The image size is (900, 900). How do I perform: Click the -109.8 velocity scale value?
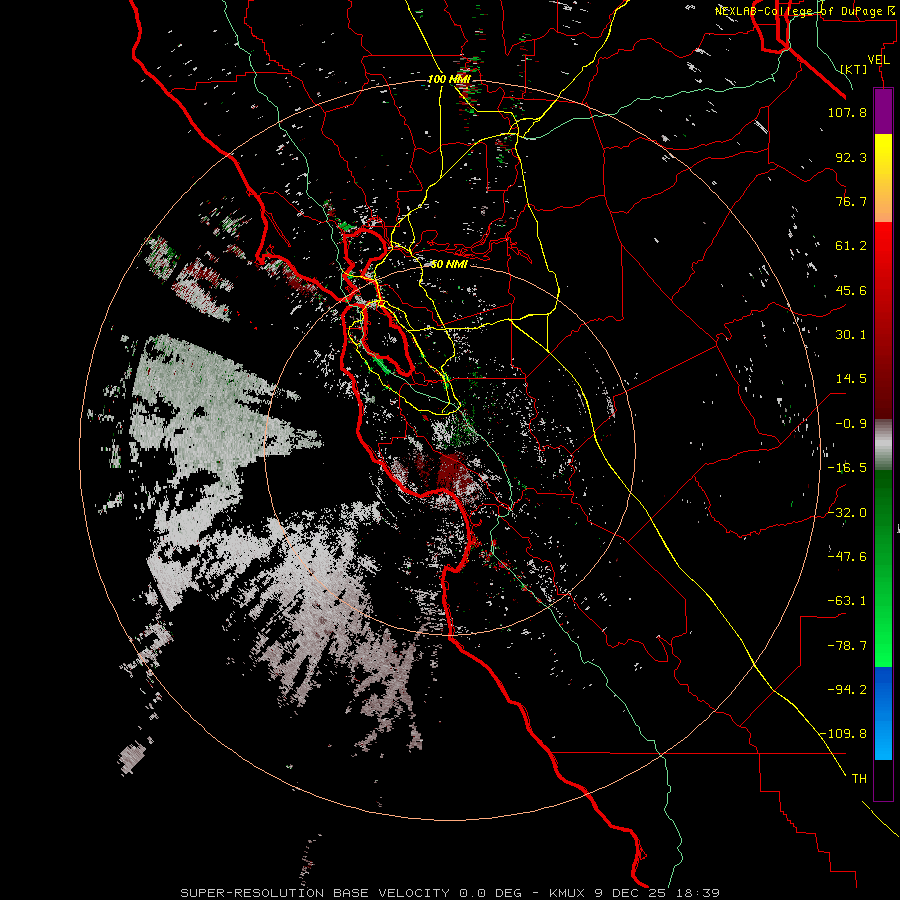(x=844, y=734)
